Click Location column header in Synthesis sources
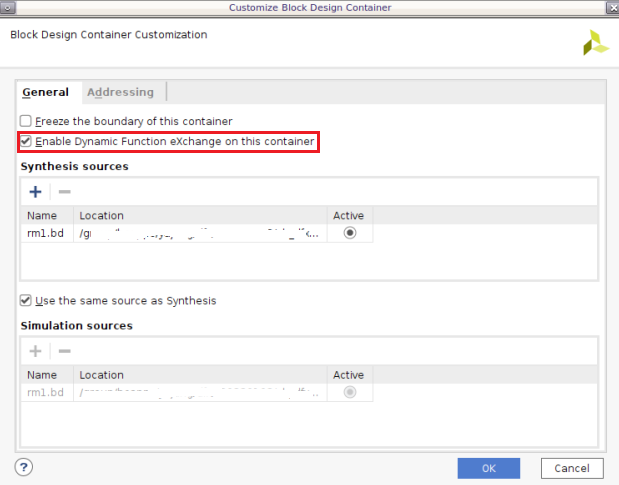 [x=200, y=215]
